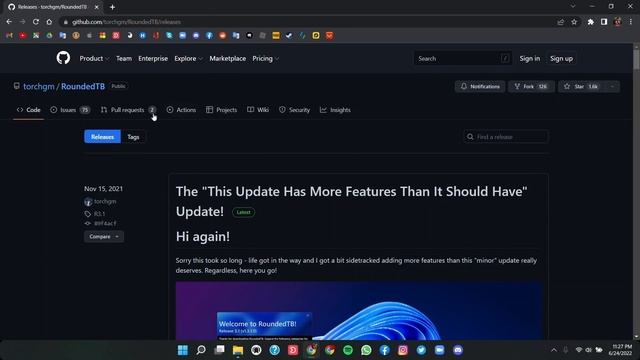Open the Projects tab

[222, 110]
